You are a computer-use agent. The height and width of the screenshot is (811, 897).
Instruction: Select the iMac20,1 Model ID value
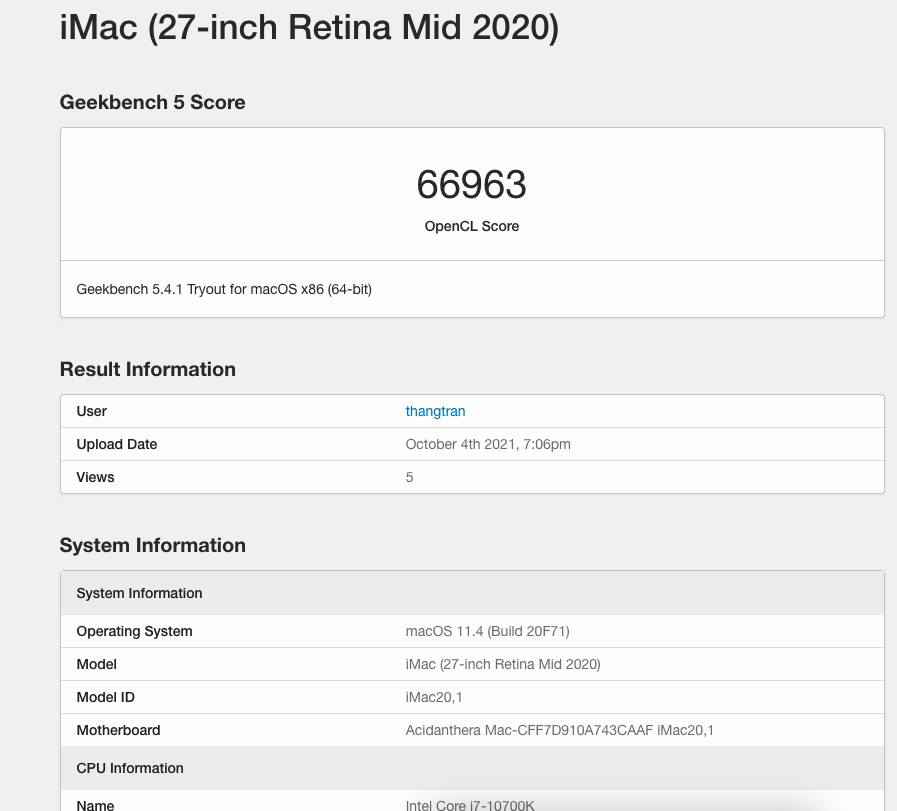click(x=434, y=697)
